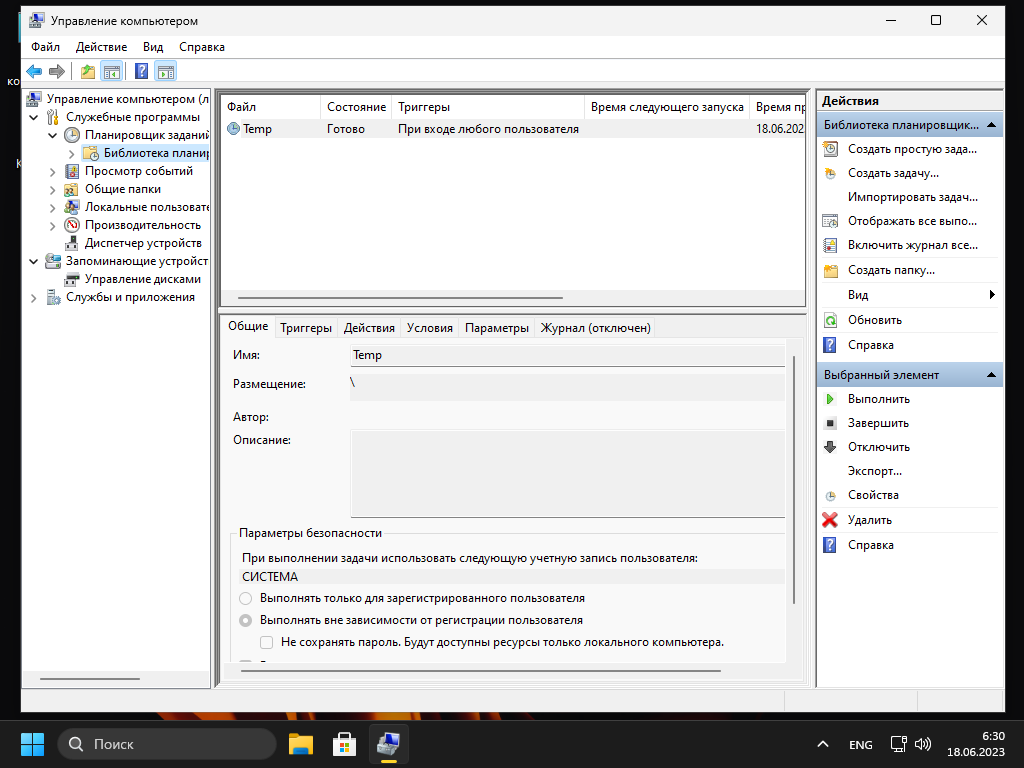Collapse the Selected item actions section
Screen dimensions: 1024x768
(x=991, y=375)
